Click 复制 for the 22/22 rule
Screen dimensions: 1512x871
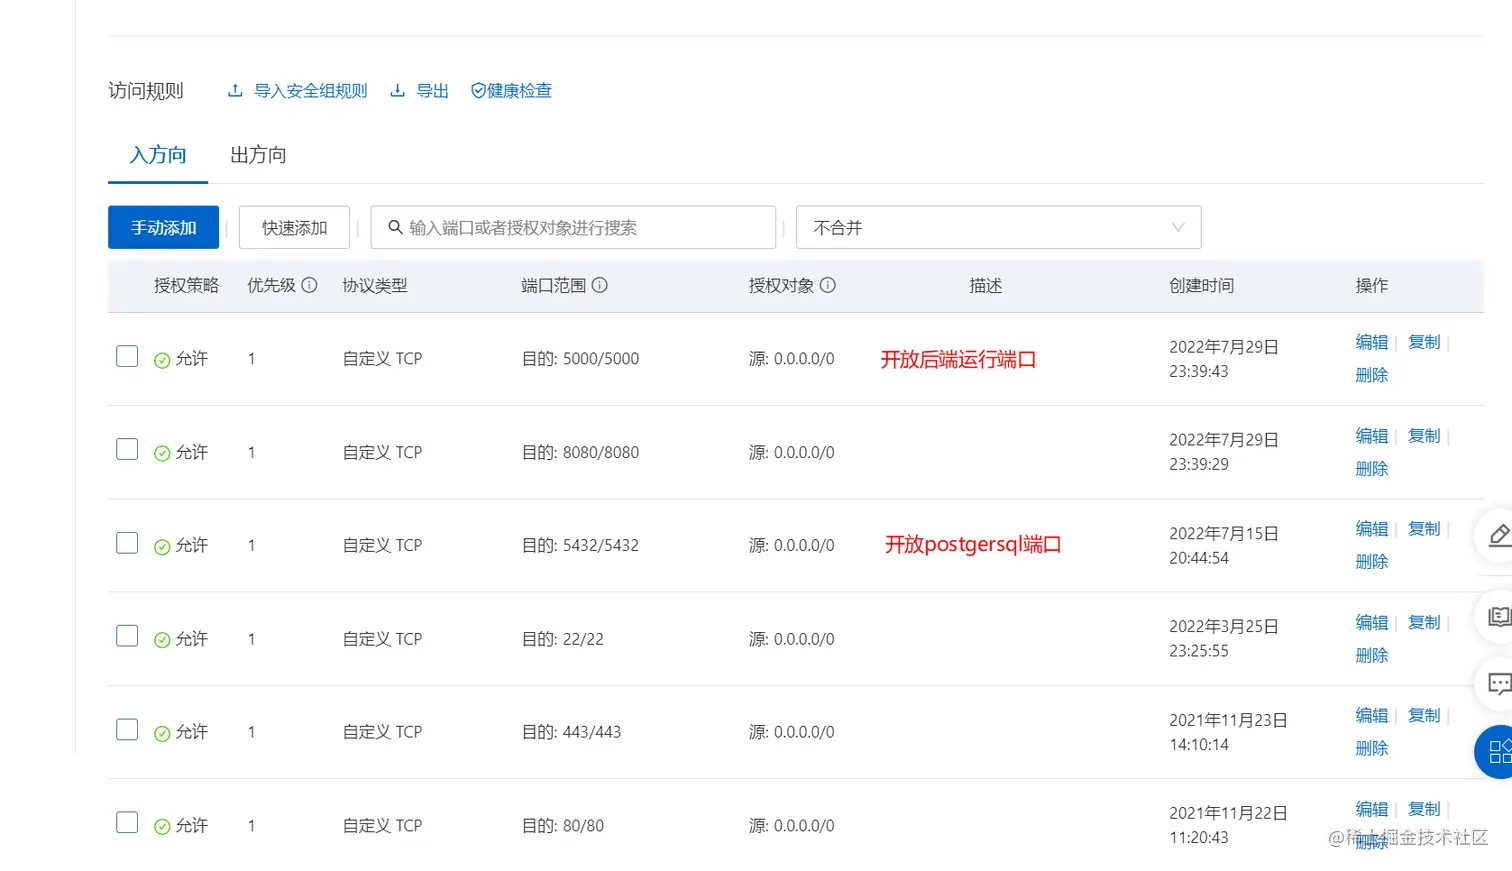[1424, 623]
